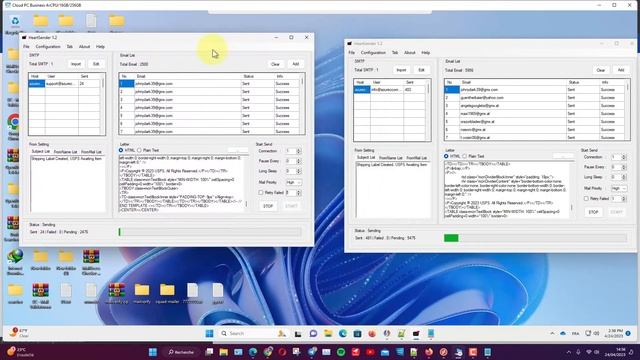Click Start on the host bottom taskbar
This screenshot has width=640, height=360.
pyautogui.click(x=153, y=352)
